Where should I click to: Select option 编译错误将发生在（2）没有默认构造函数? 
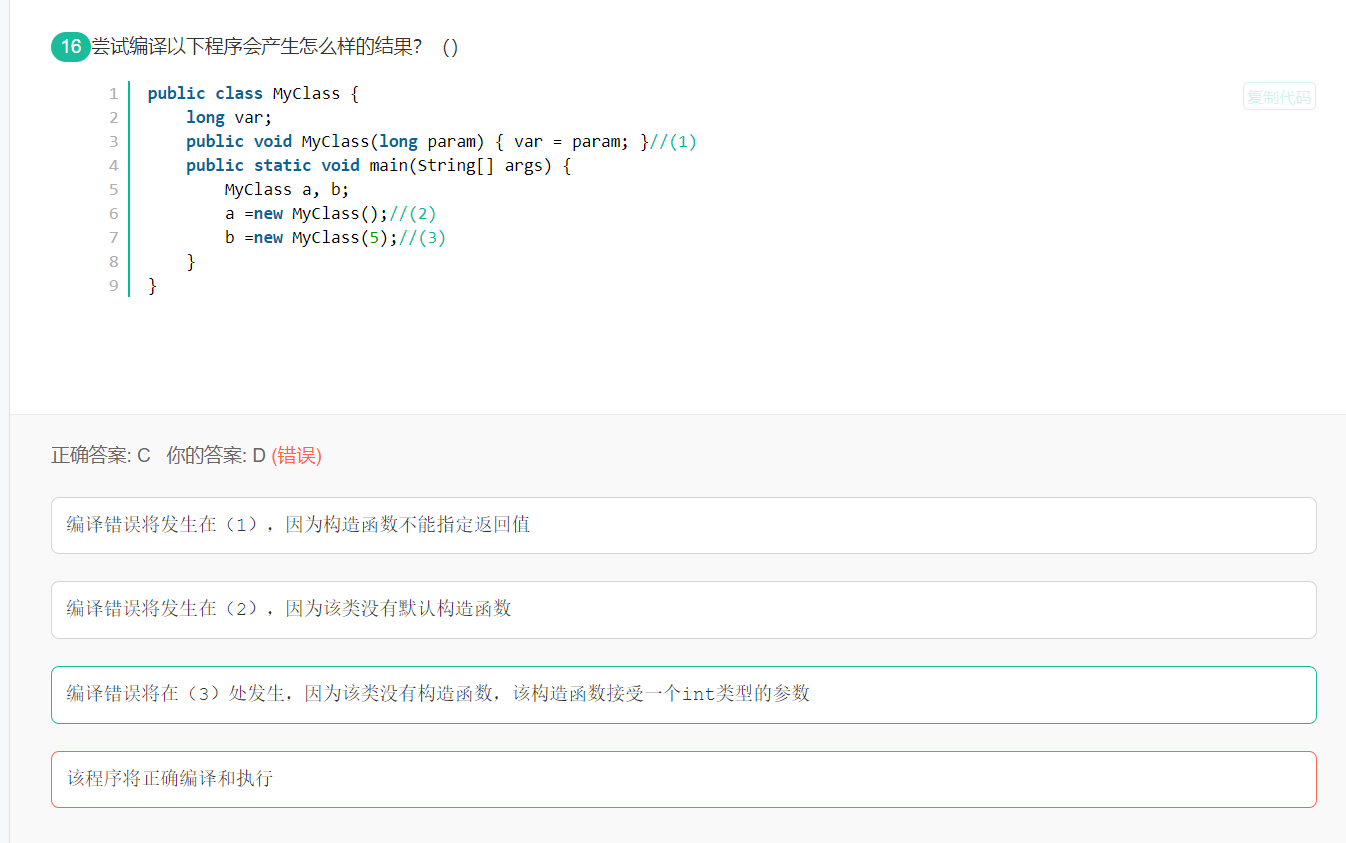click(x=684, y=610)
